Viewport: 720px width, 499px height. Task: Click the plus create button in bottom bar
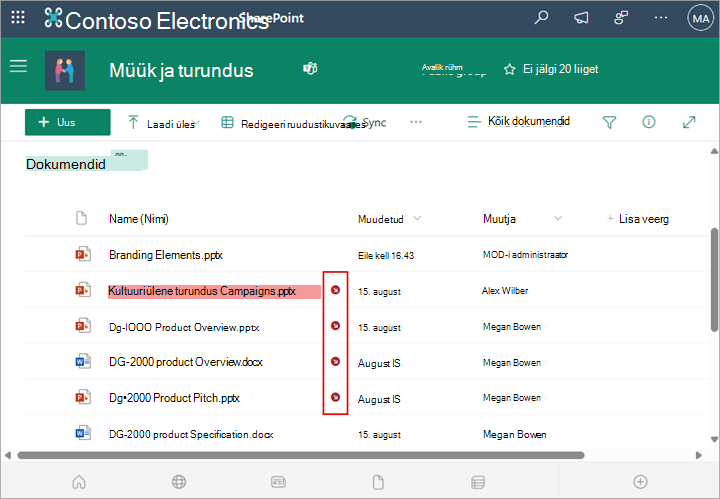640,482
